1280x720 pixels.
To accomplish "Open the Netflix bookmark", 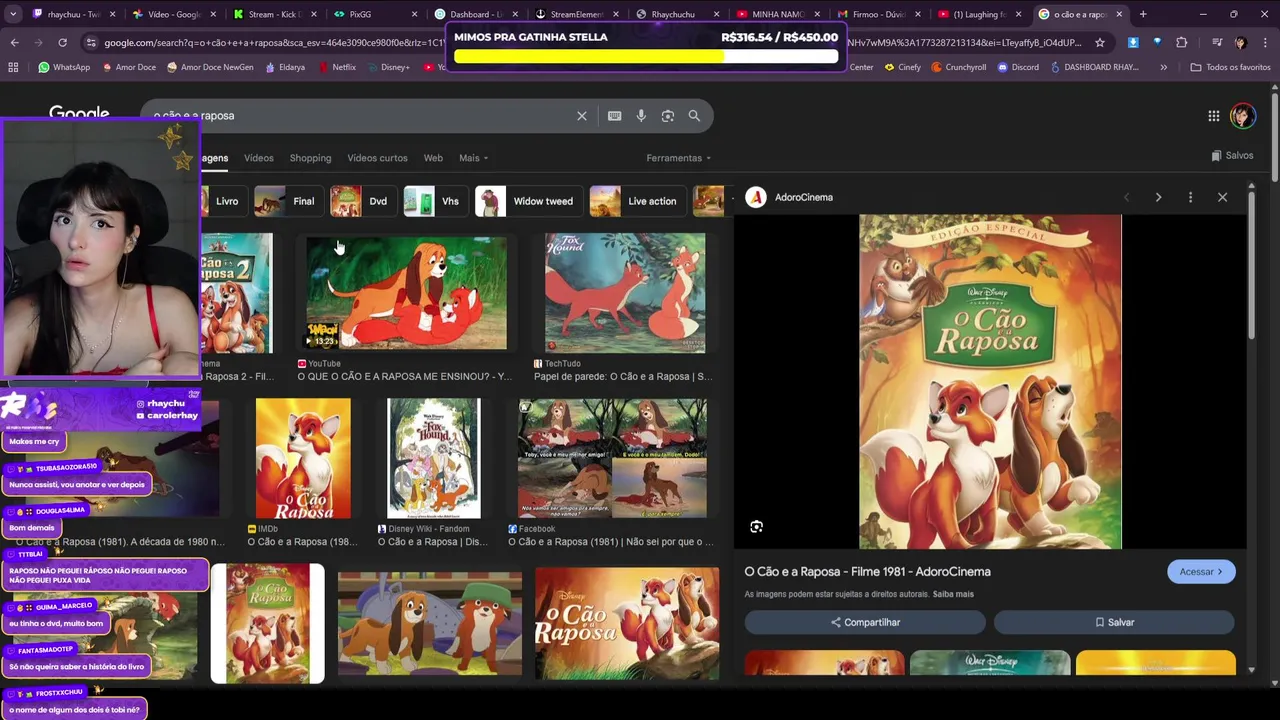I will click(336, 67).
